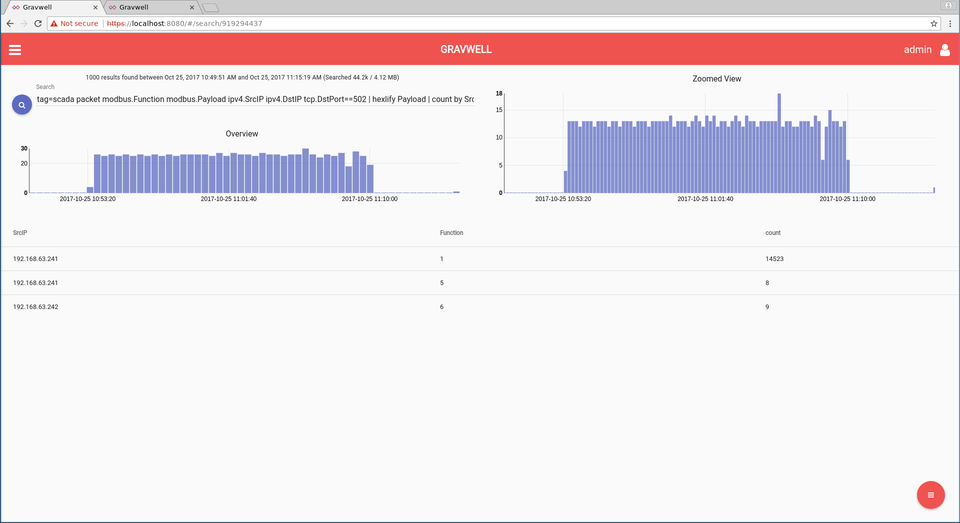Viewport: 960px width, 523px height.
Task: Select SrcIP cell in count 14523 row
Action: [x=36, y=259]
